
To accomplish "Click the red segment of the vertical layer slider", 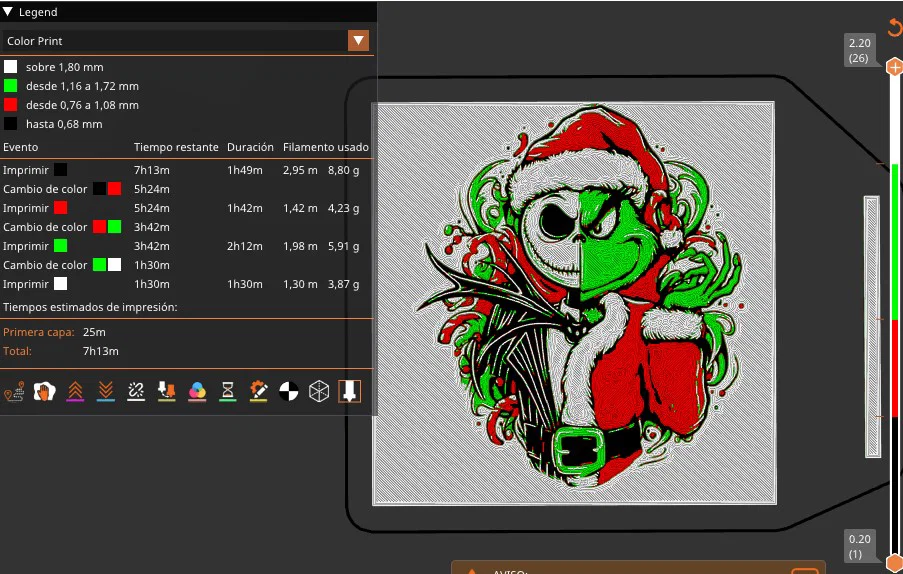I will [895, 368].
